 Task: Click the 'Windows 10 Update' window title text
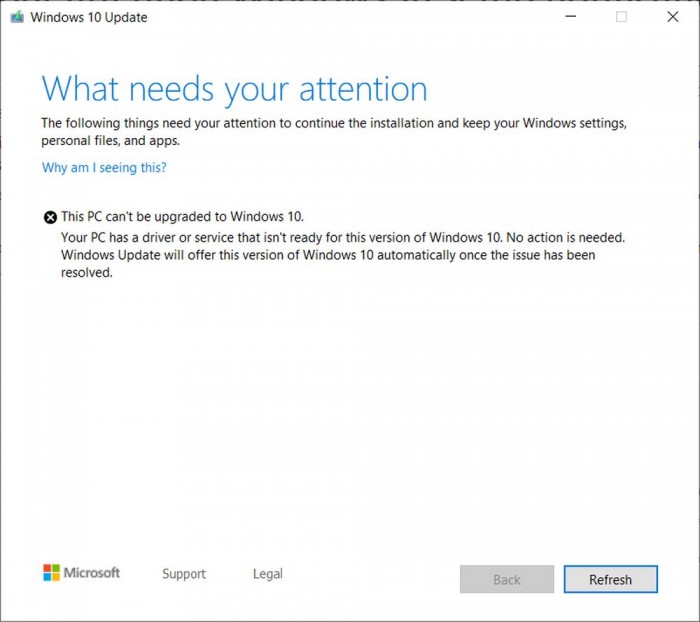pos(89,17)
